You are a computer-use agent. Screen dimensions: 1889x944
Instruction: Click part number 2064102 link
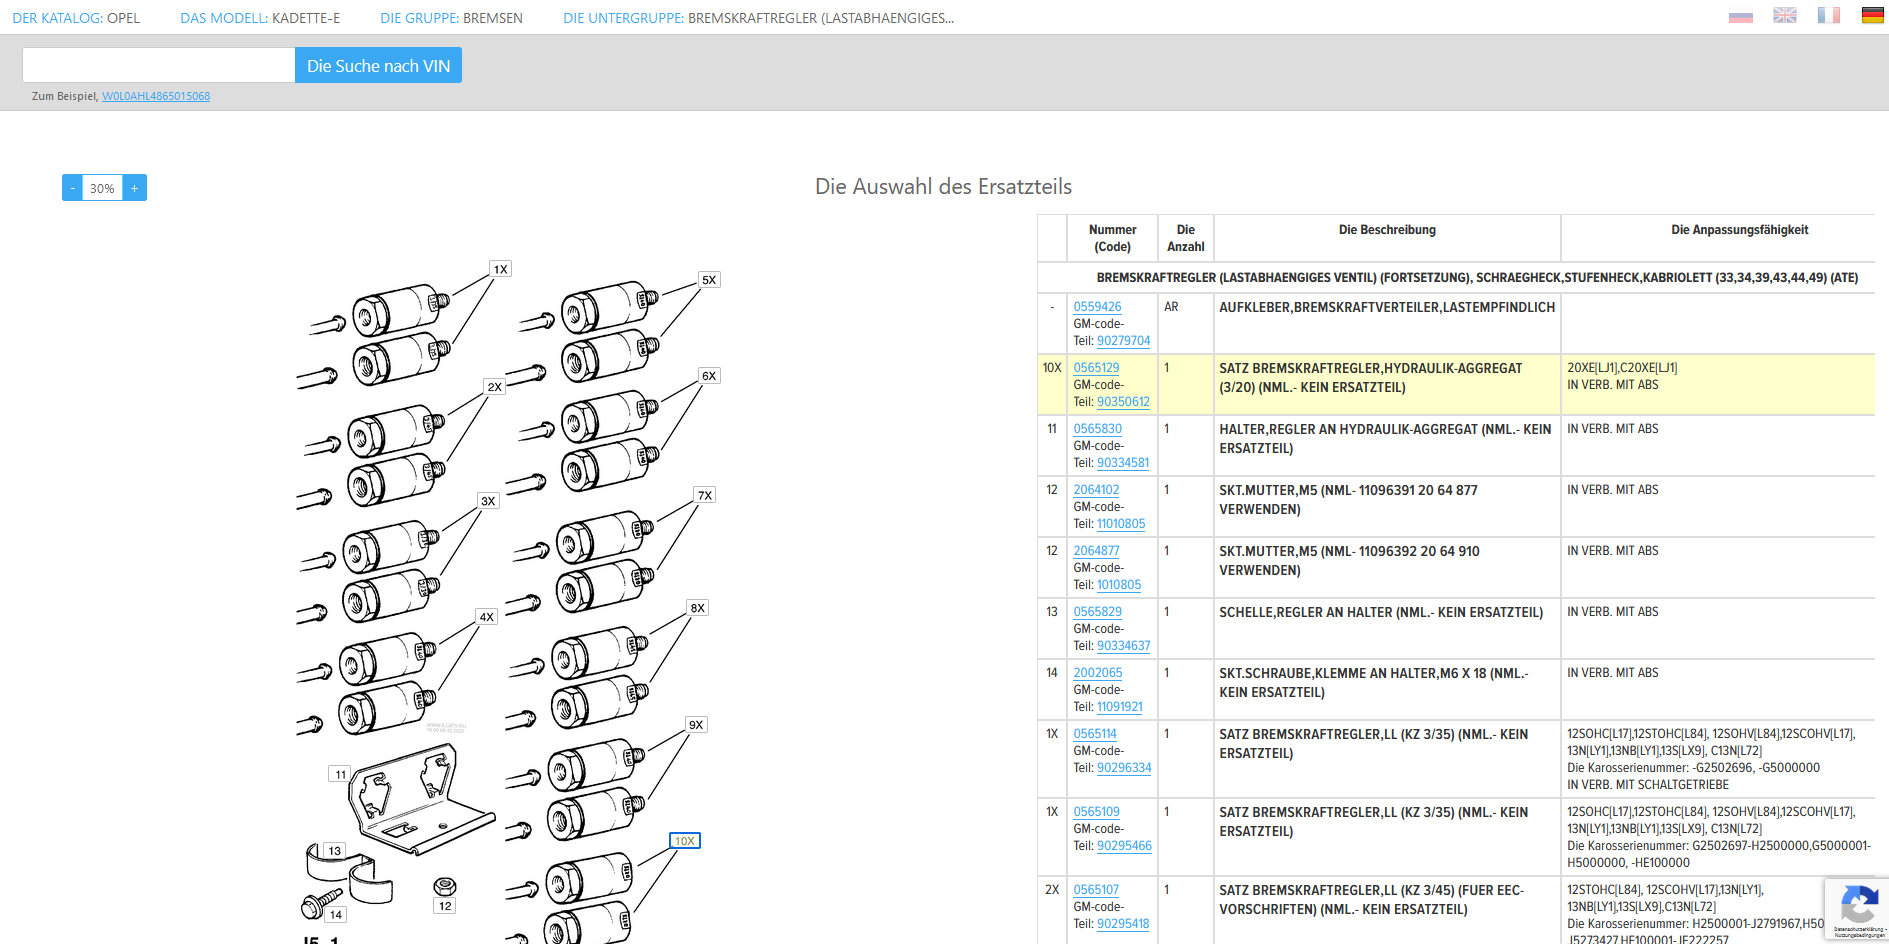(1096, 490)
